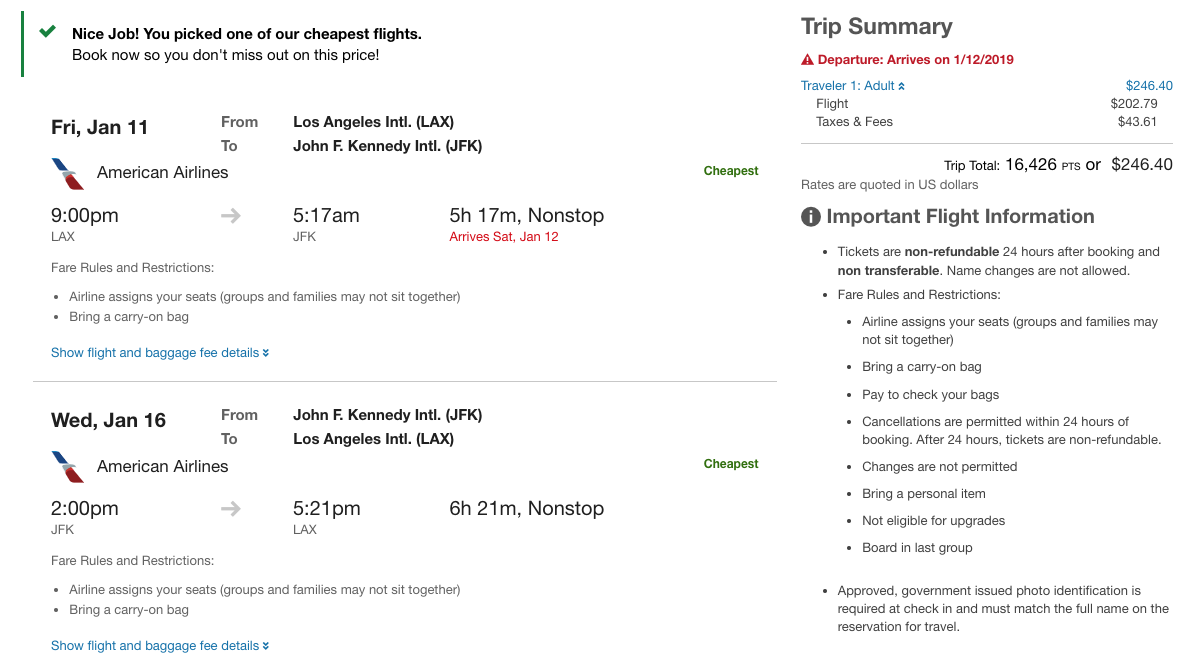Click arrow between 9:00pm and 5:17am
1193x658 pixels.
point(231,216)
